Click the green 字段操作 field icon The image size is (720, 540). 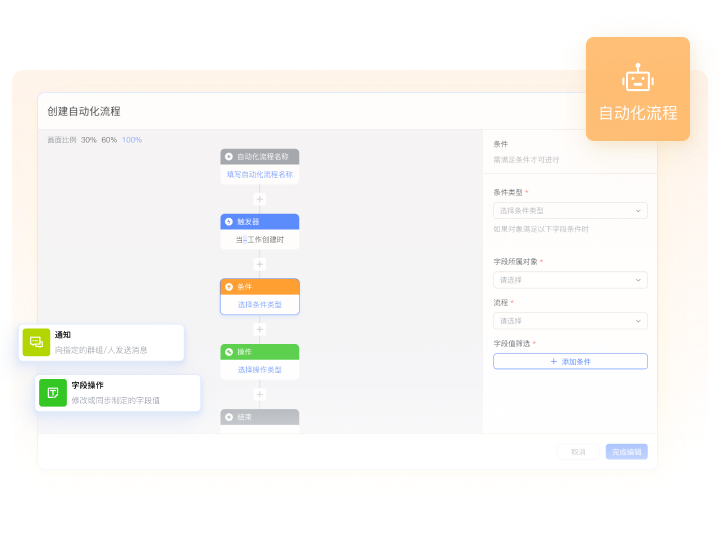pyautogui.click(x=53, y=393)
